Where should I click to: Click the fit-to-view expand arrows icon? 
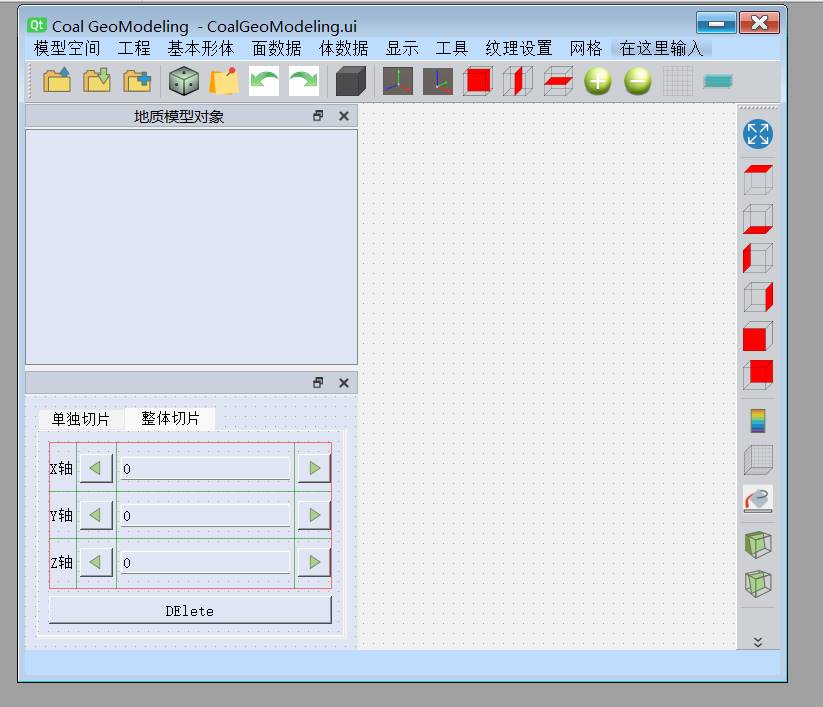coord(757,135)
